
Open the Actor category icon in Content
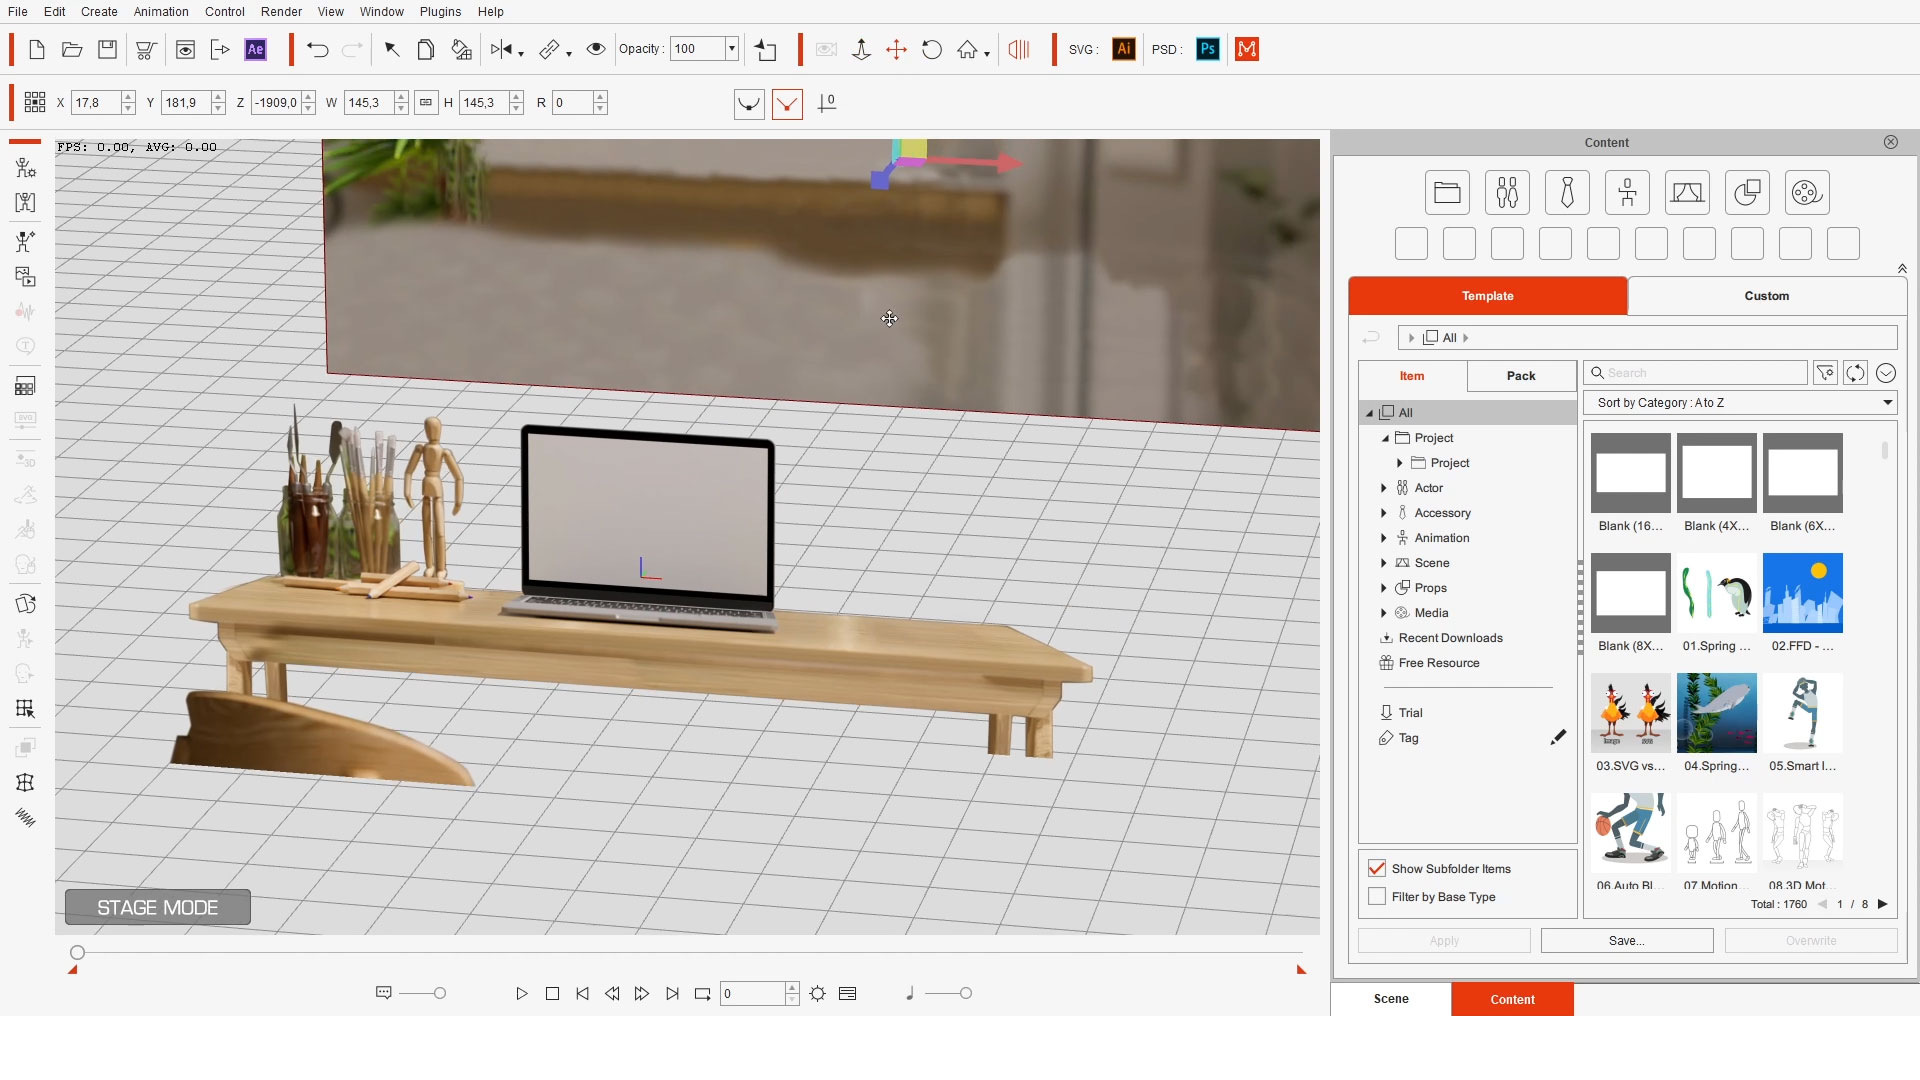(1507, 193)
